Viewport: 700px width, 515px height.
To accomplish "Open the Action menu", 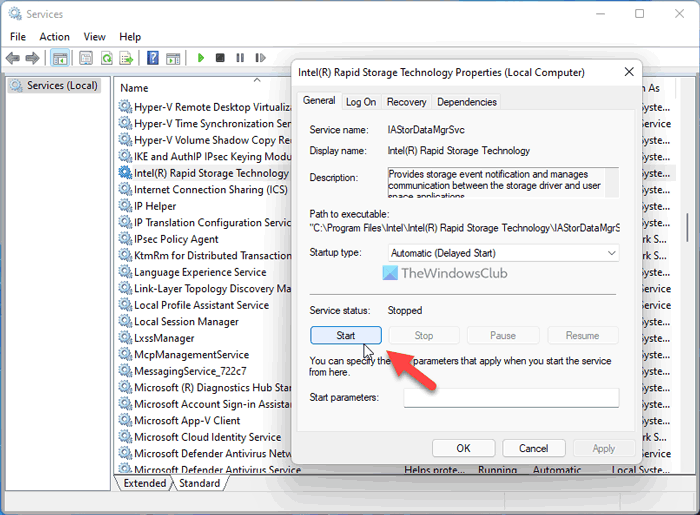I will [x=54, y=37].
